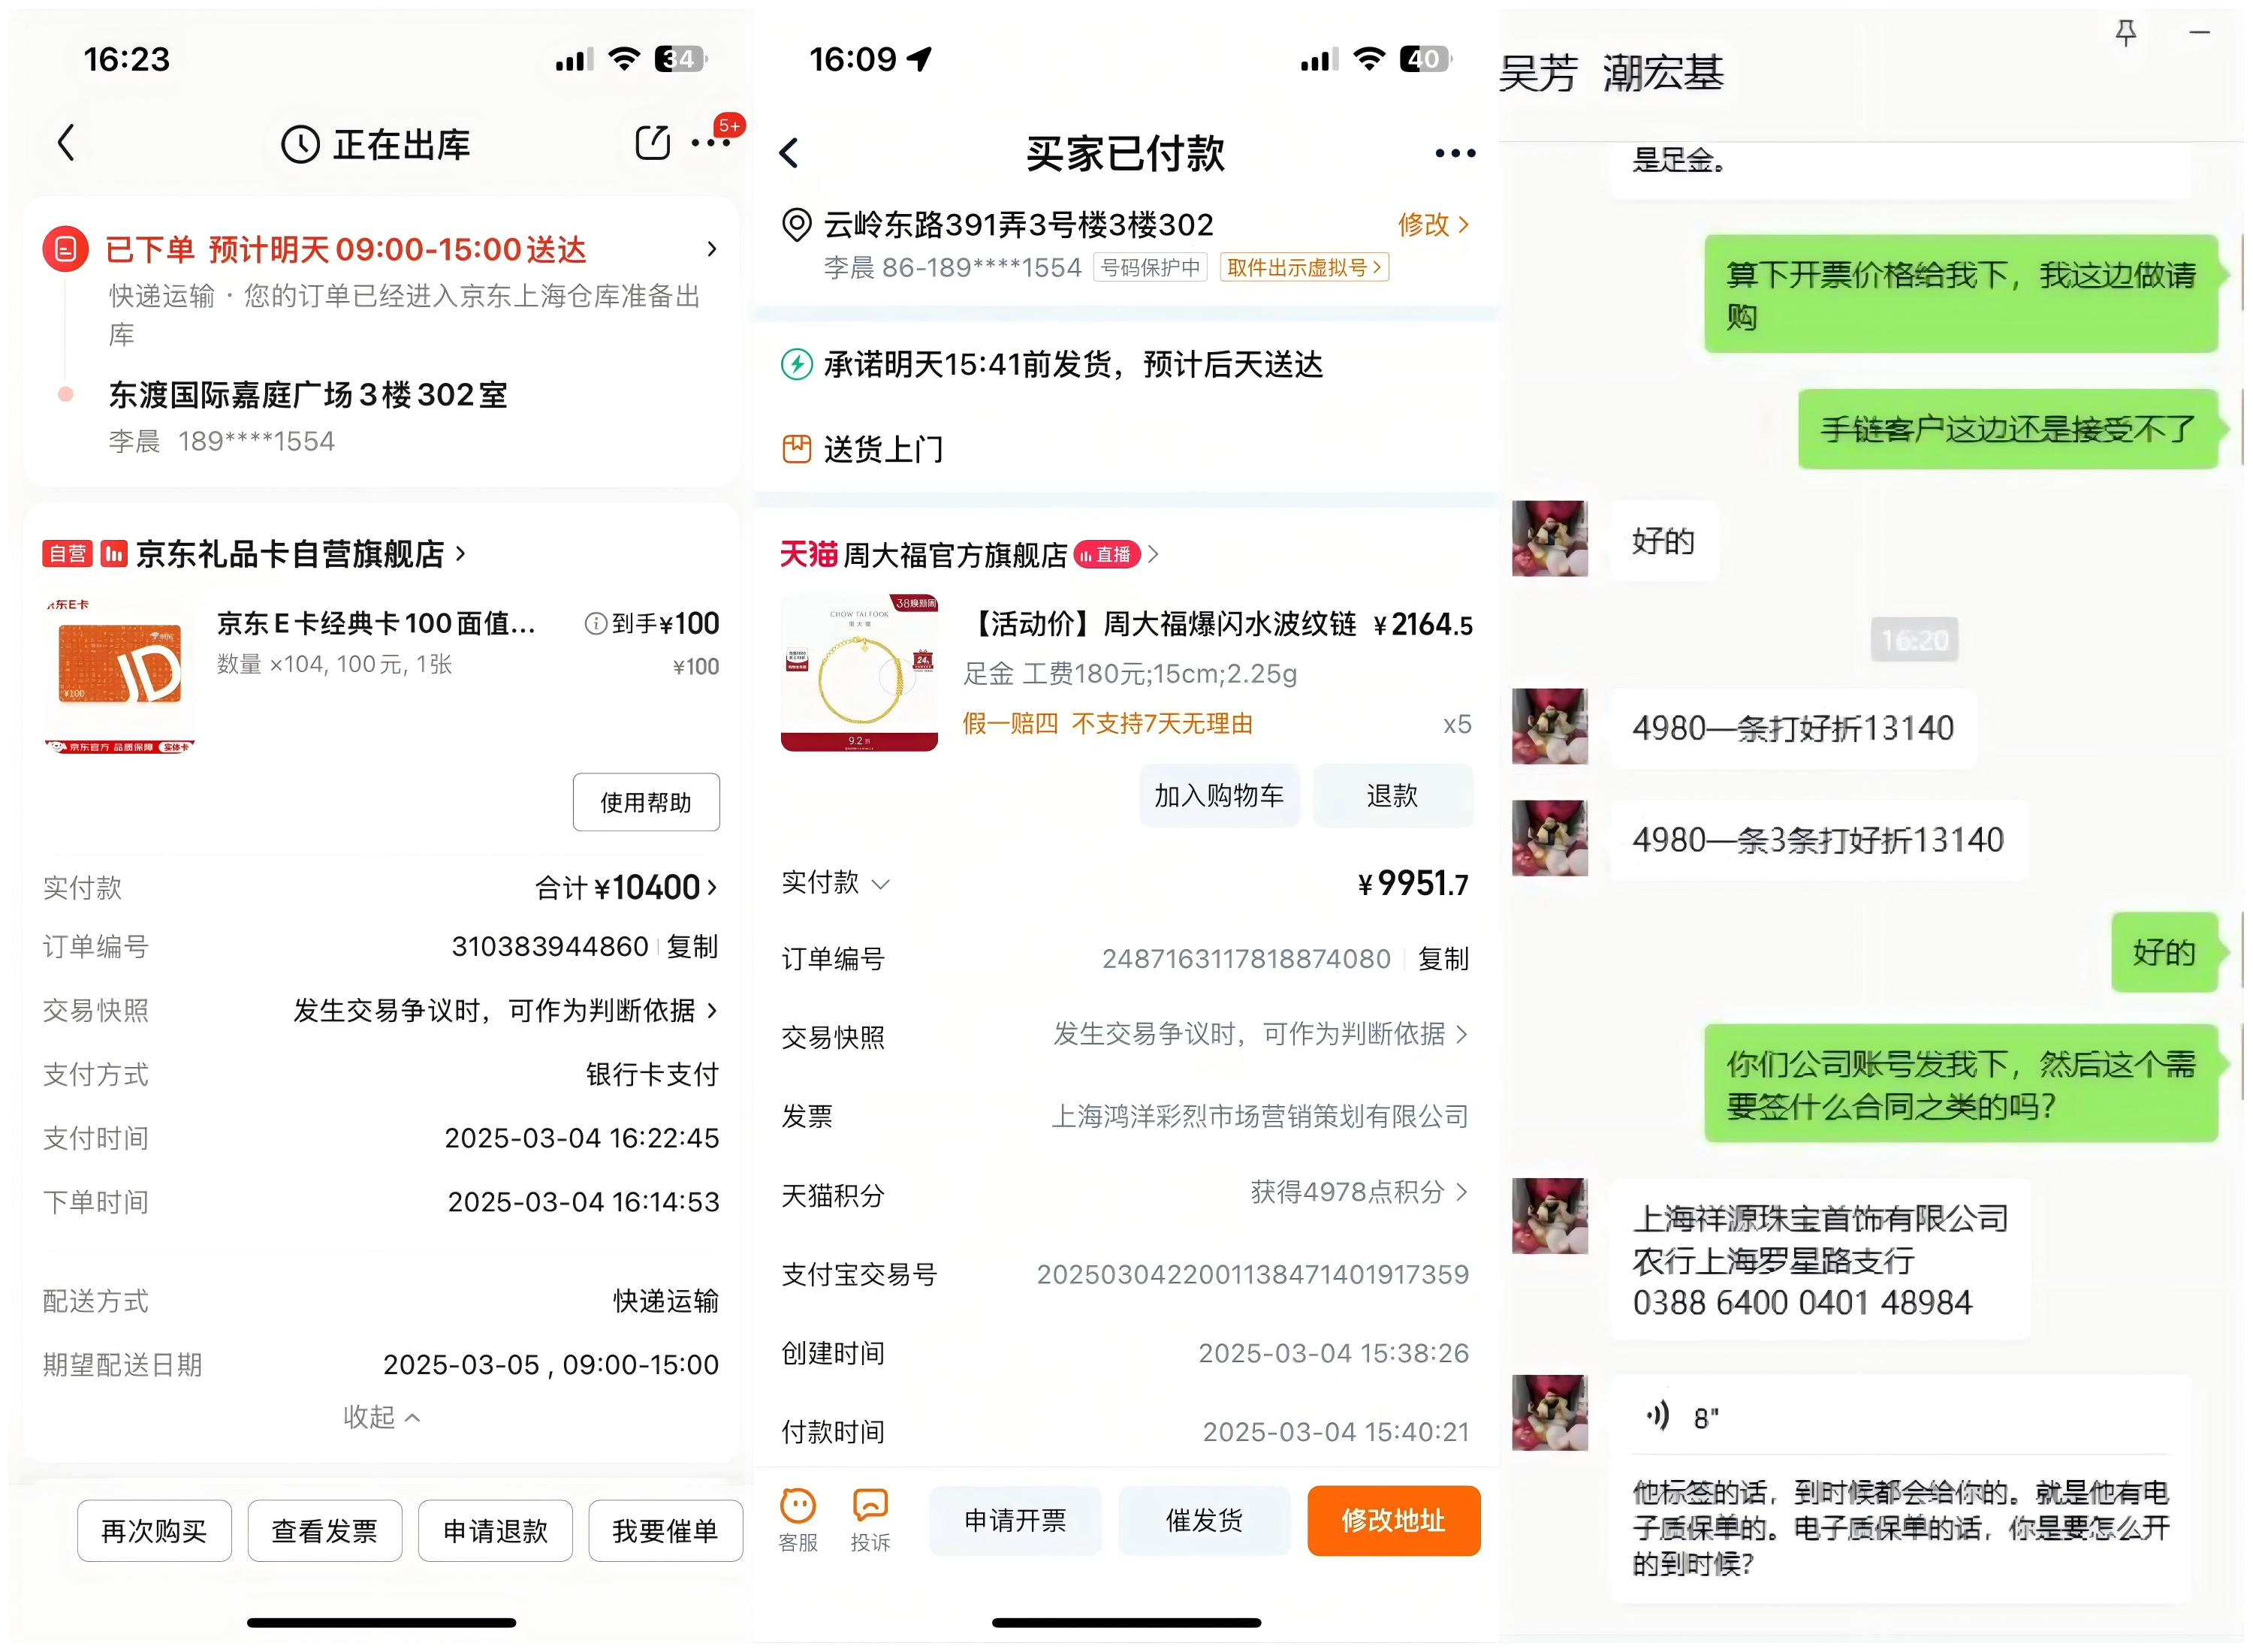
Task: Expand 合计 ¥10400 payment details
Action: pos(626,887)
